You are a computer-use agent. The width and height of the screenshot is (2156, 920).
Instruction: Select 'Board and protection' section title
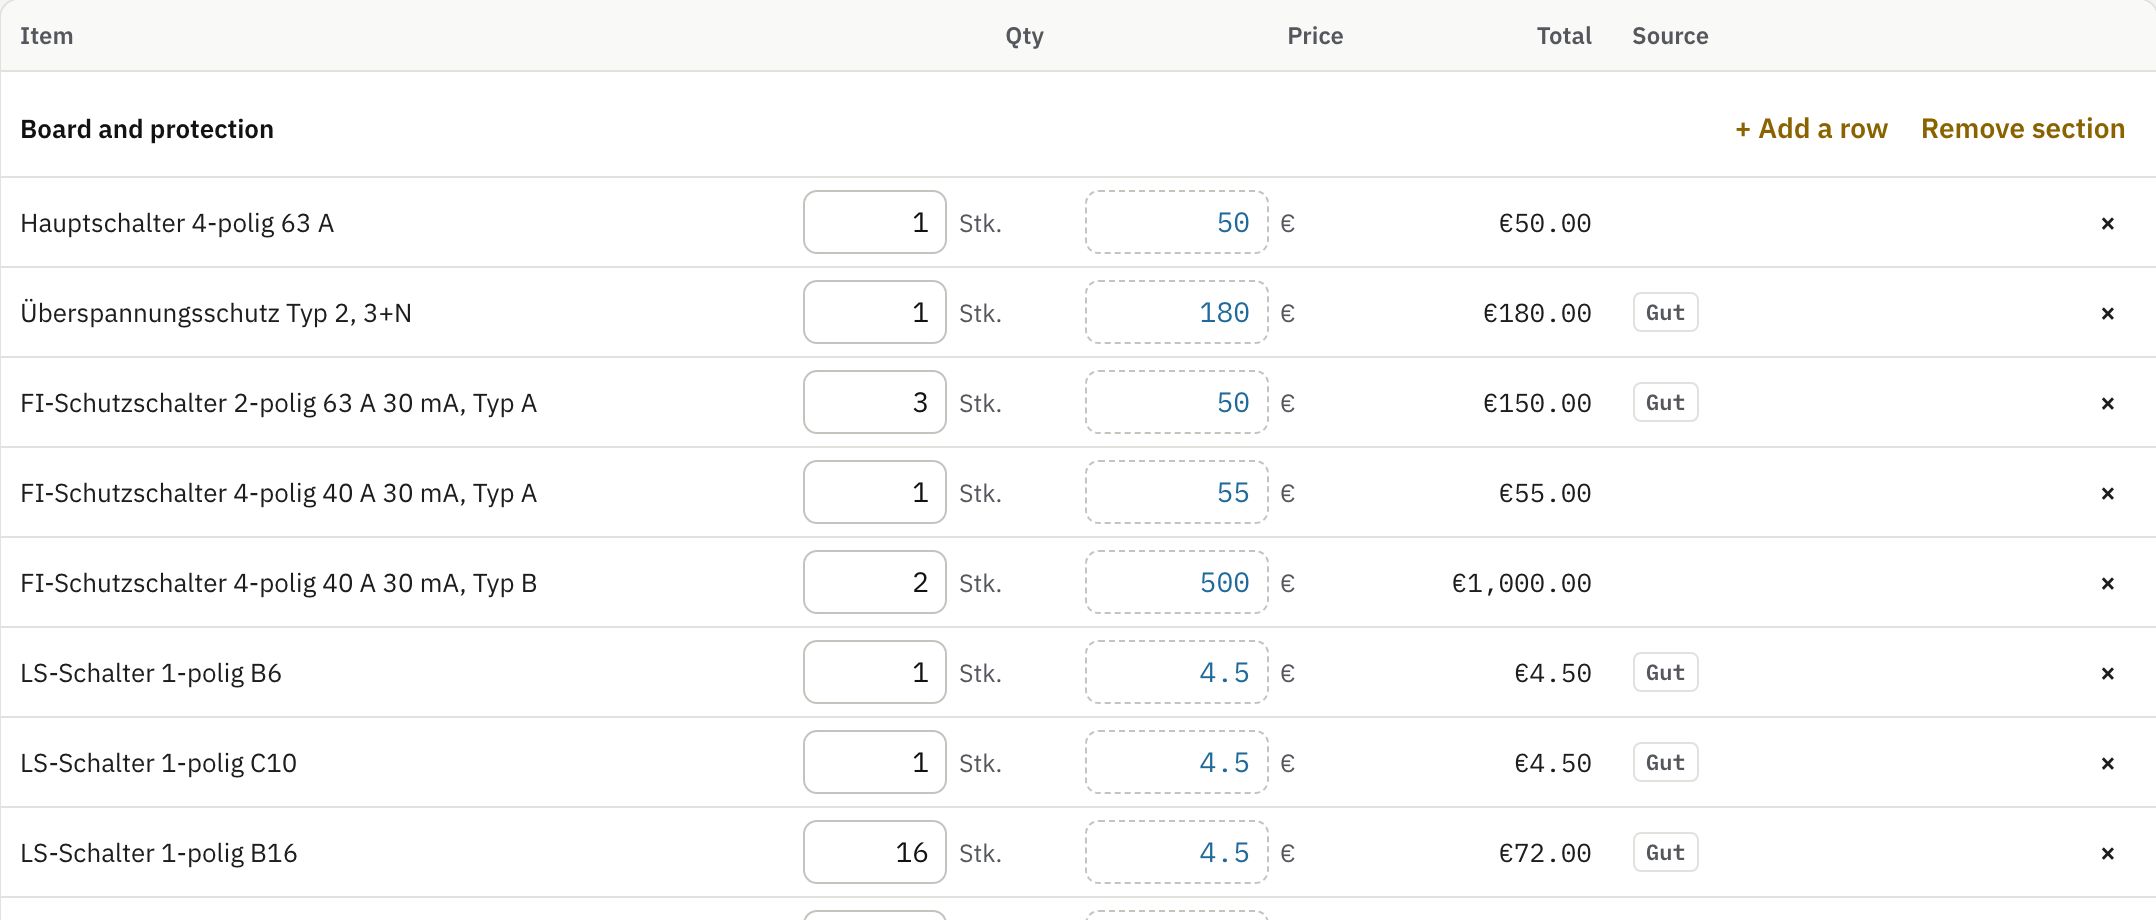pos(147,129)
